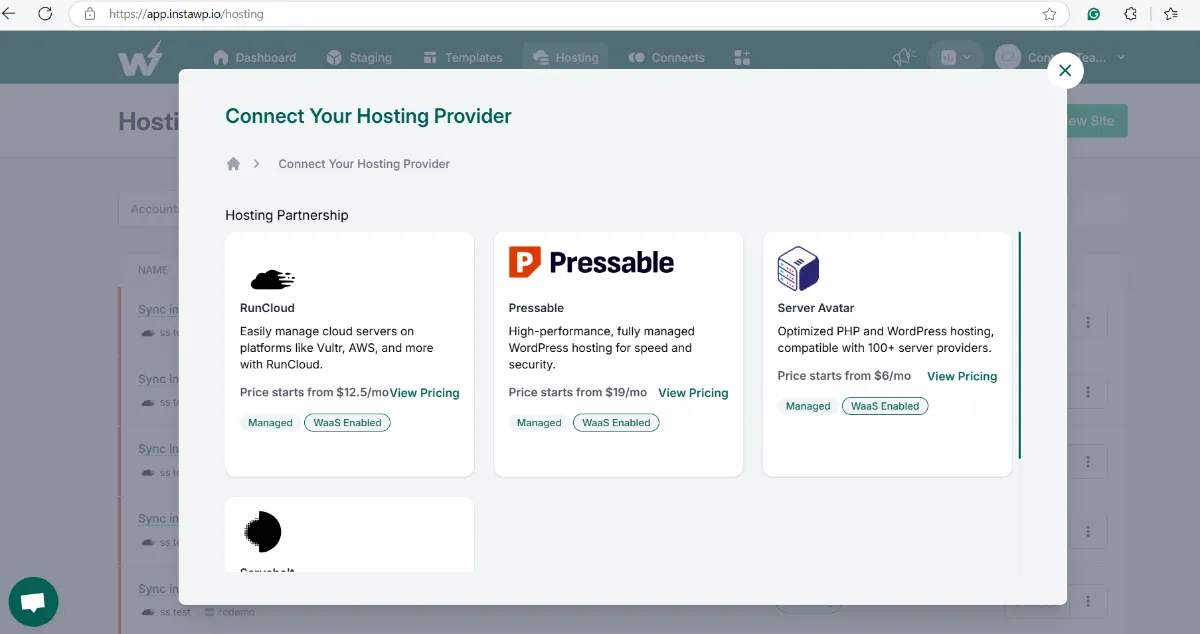Click 'Price starts from $19/mo' text

tap(577, 393)
